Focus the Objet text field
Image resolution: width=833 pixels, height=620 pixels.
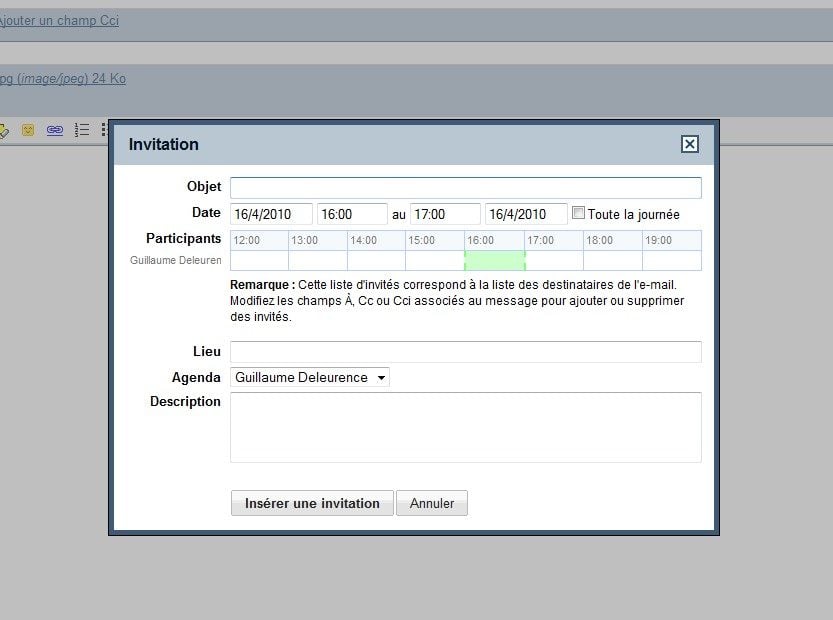(x=465, y=188)
